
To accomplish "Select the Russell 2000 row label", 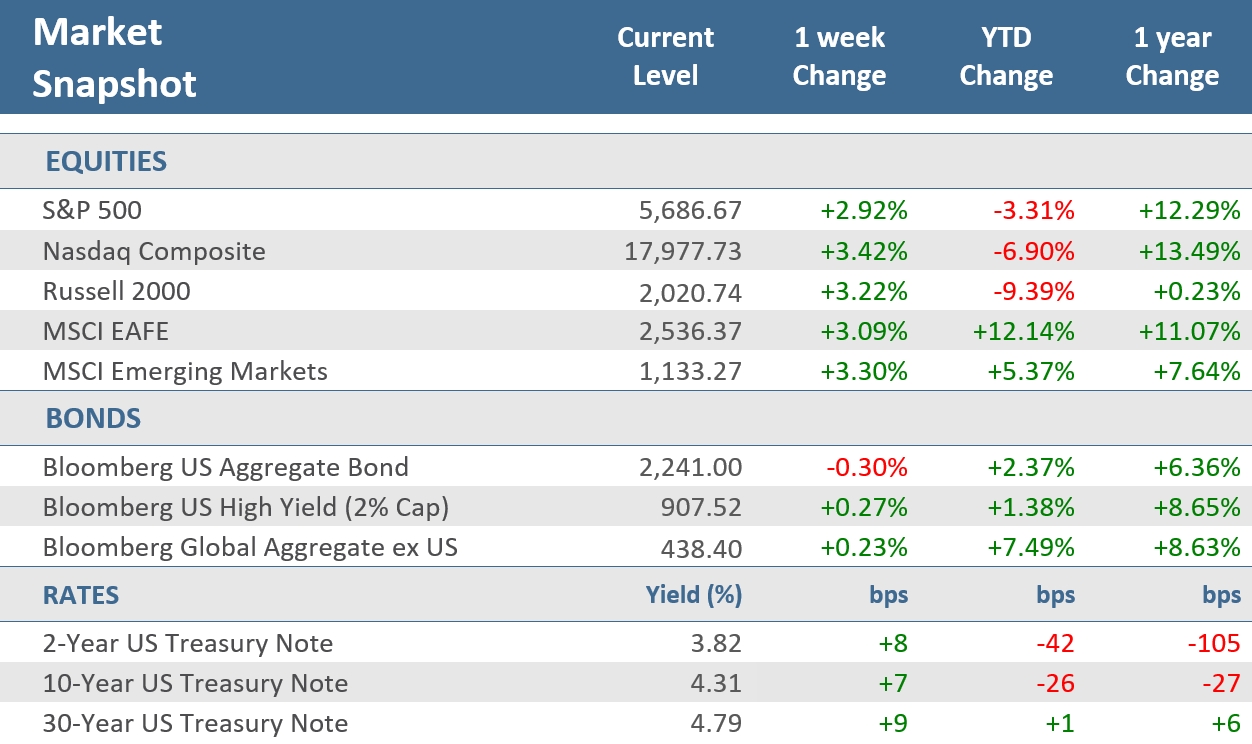I will 116,291.
